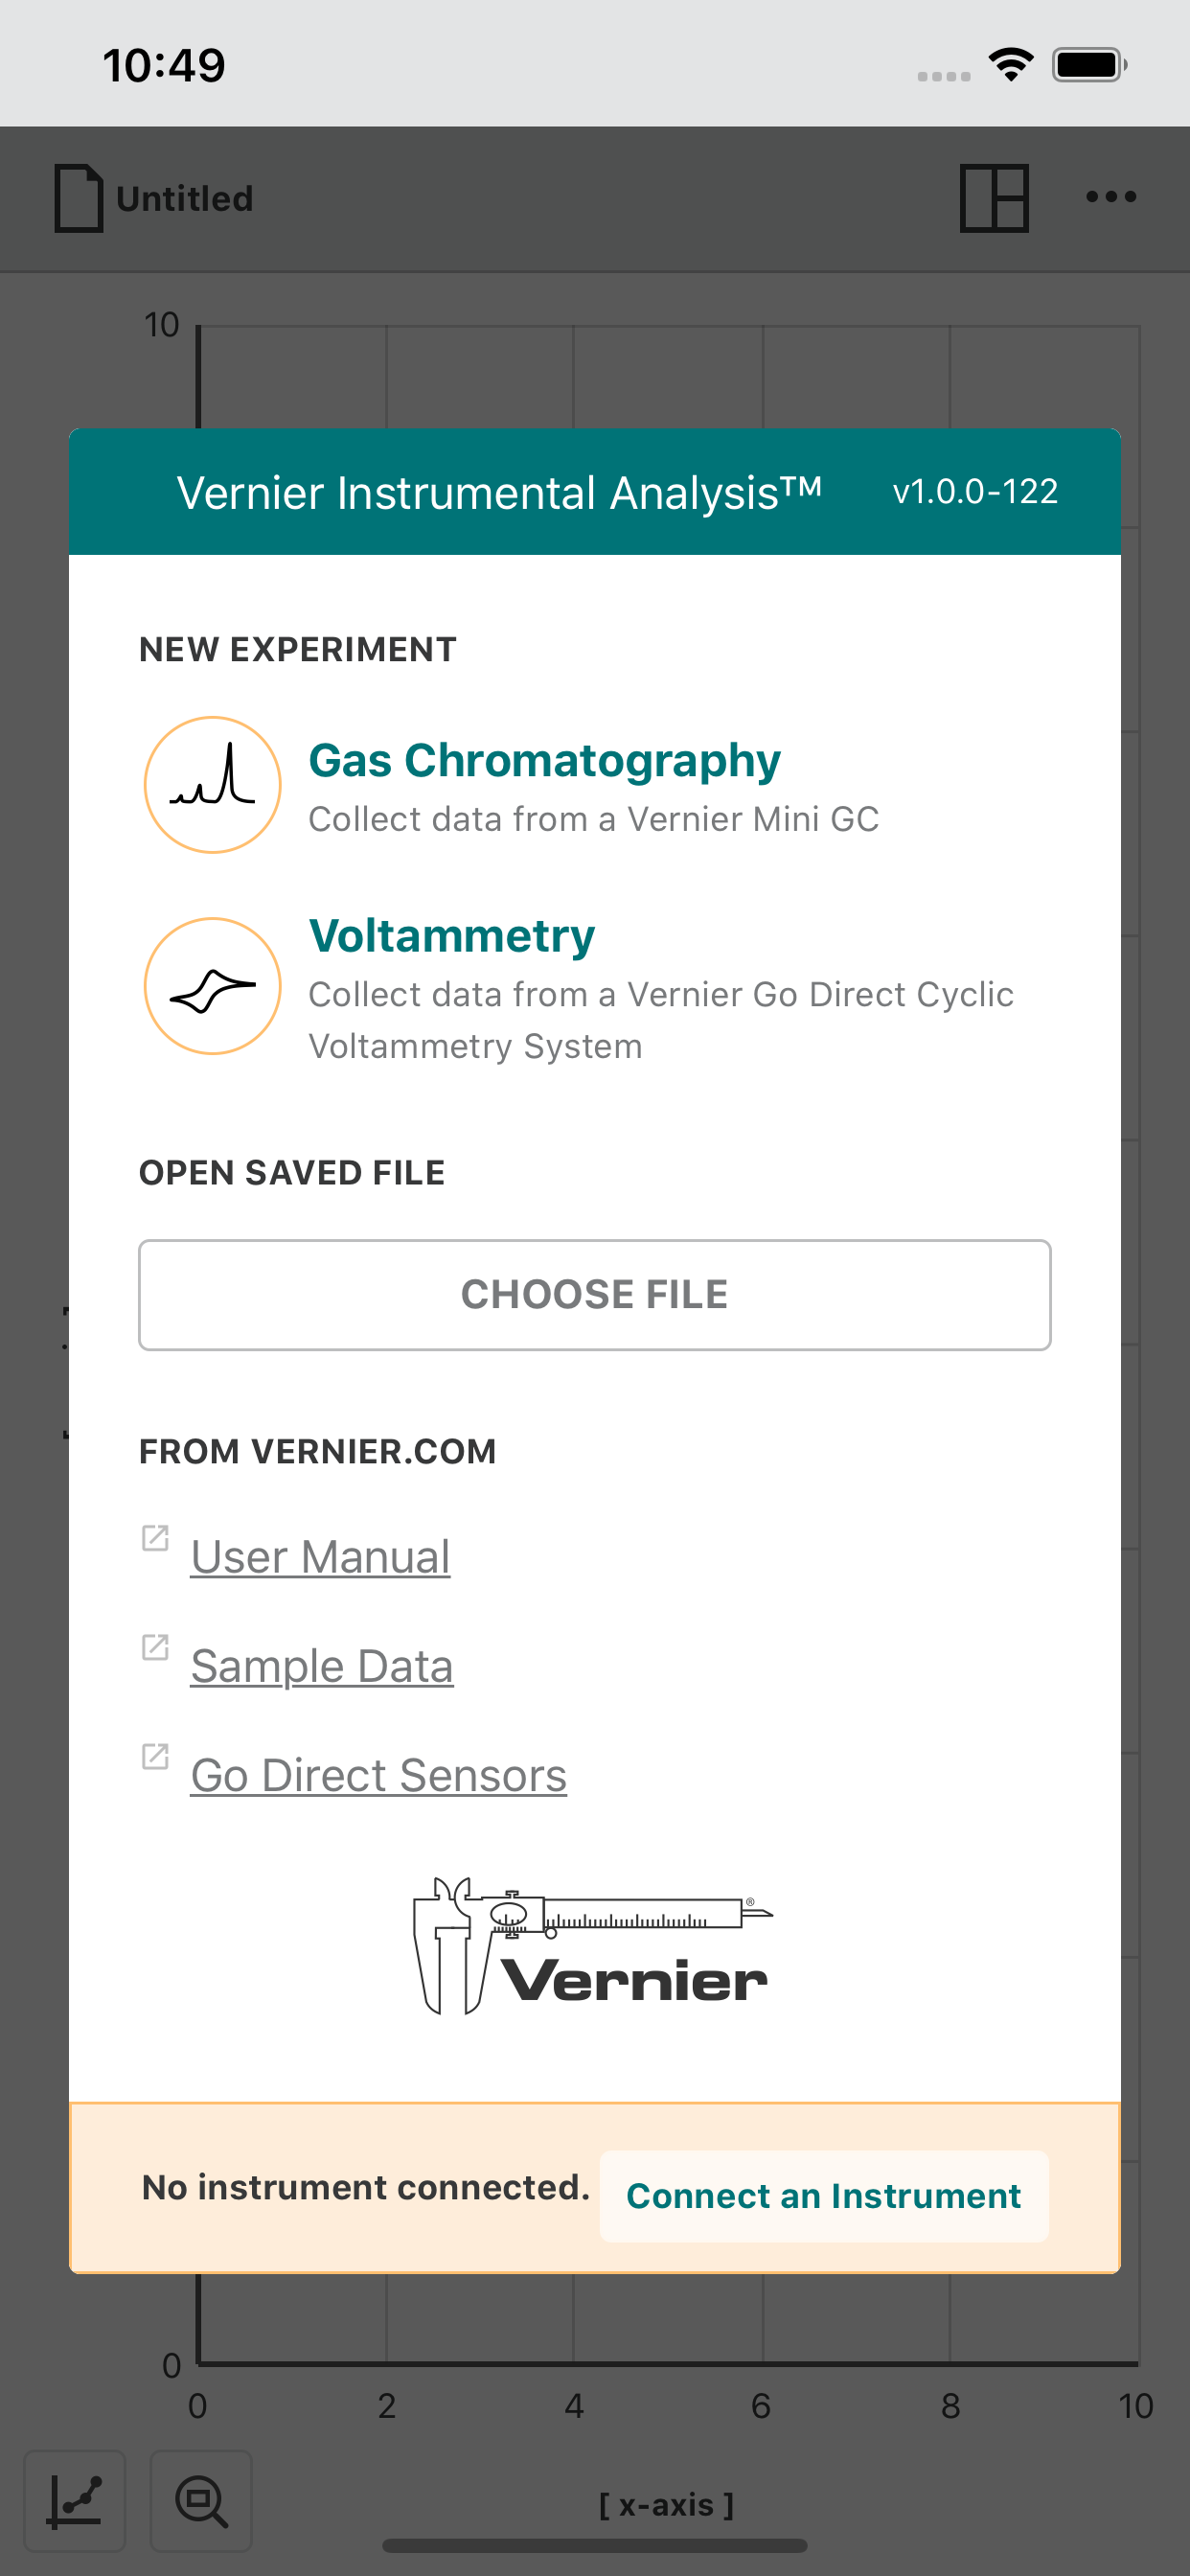Tap the Voltammetry curve icon
Viewport: 1190px width, 2576px height.
coord(212,986)
